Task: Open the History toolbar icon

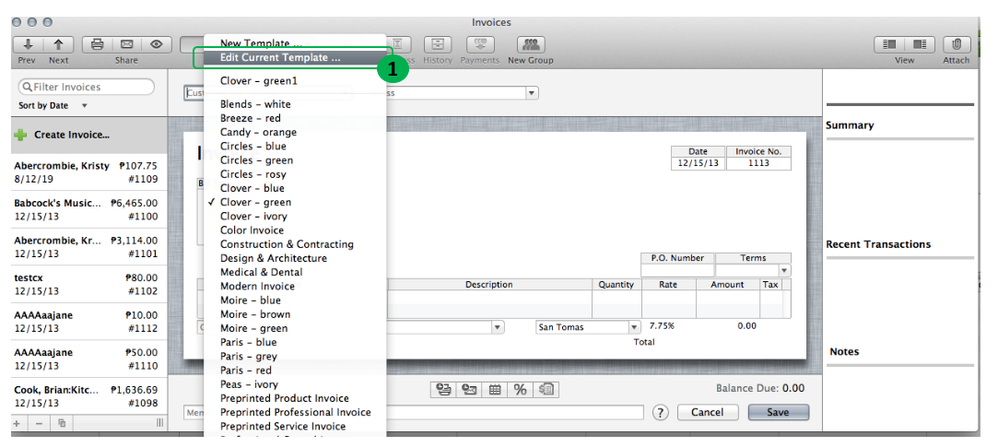Action: [437, 45]
